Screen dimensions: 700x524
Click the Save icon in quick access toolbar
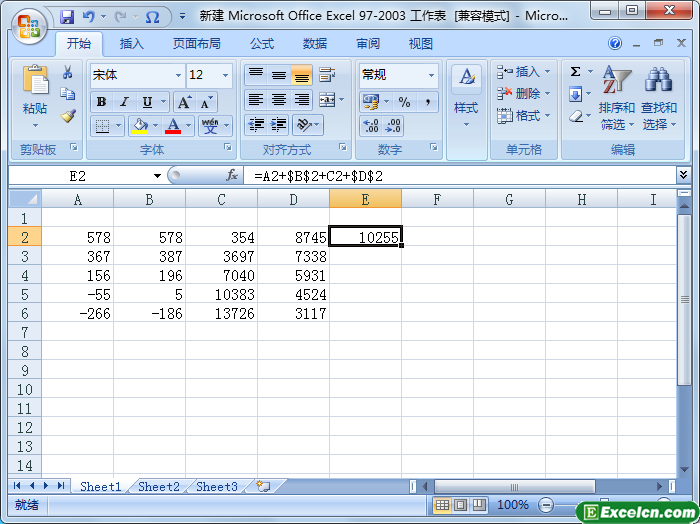(67, 17)
